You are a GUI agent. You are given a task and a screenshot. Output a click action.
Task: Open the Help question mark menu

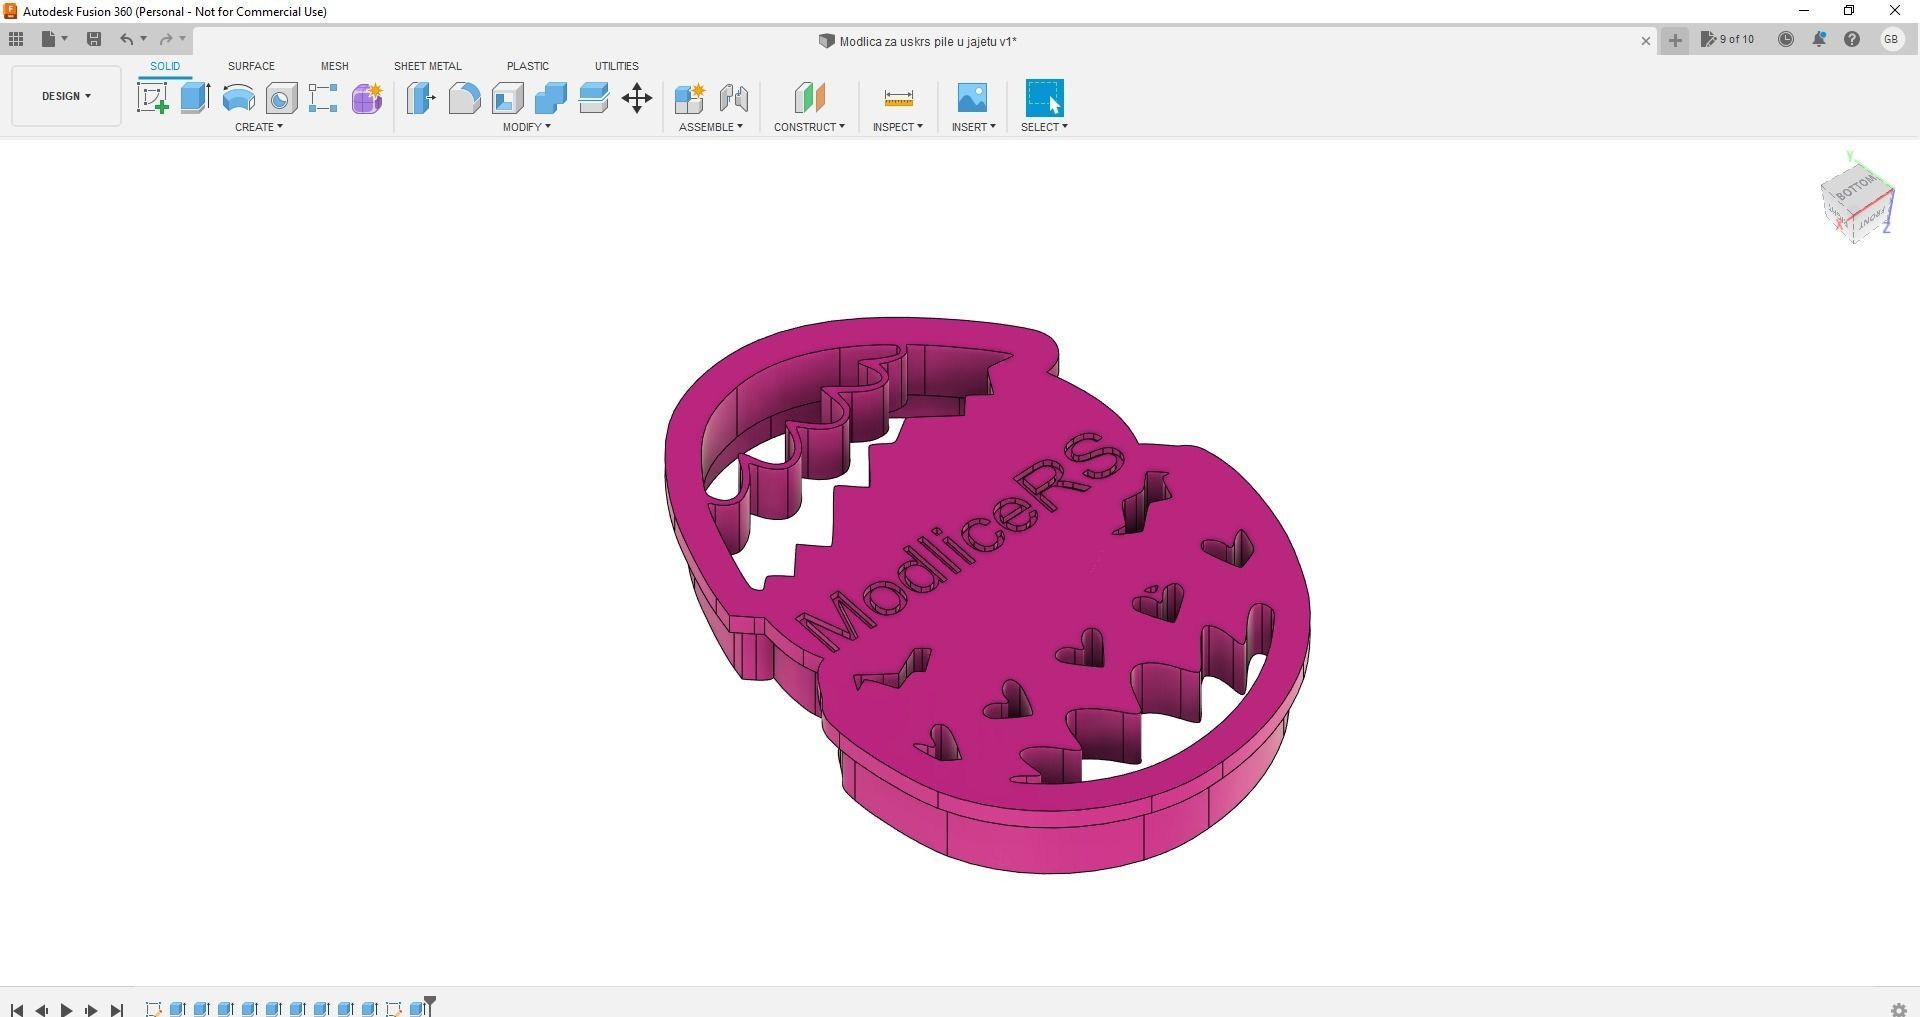1852,39
